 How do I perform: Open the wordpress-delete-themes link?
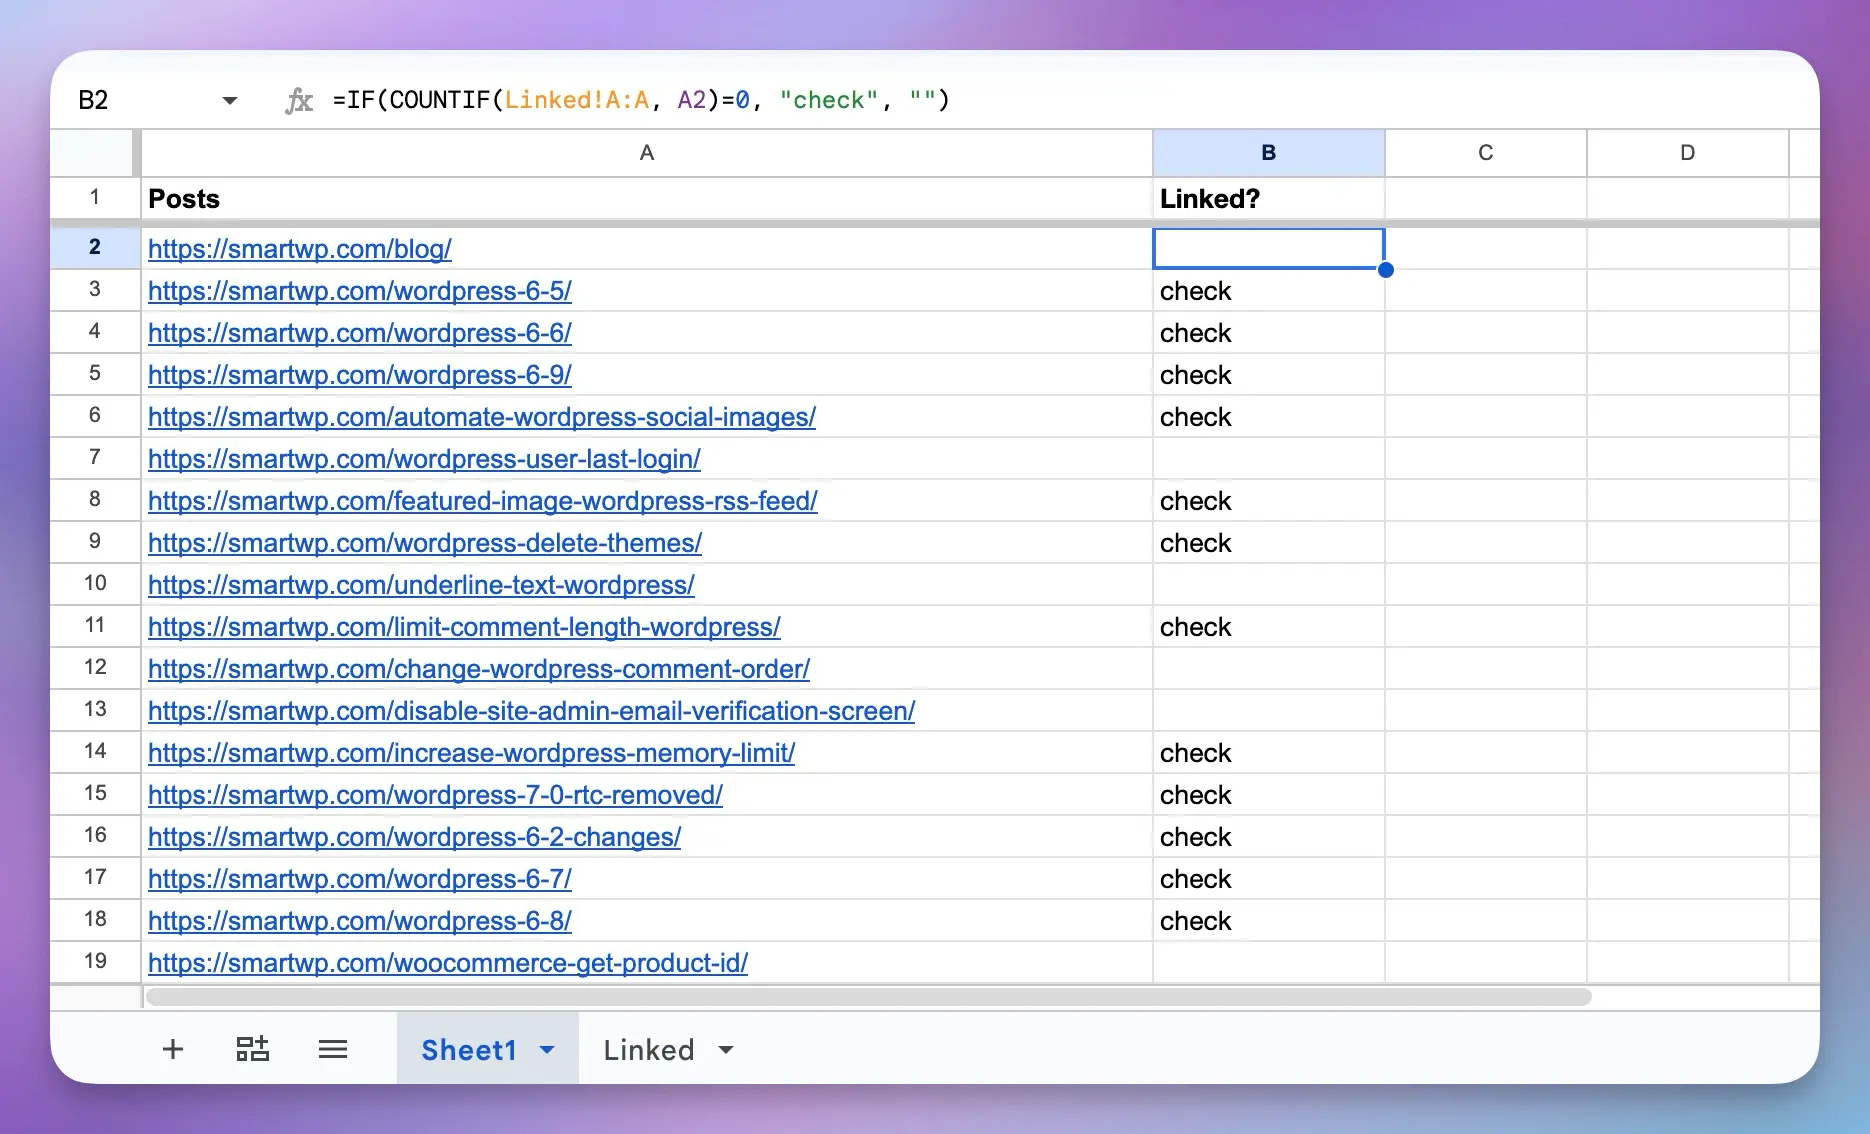click(425, 543)
